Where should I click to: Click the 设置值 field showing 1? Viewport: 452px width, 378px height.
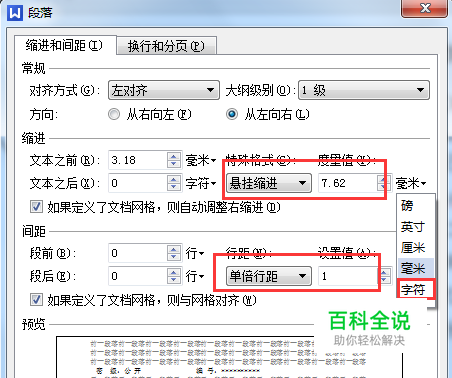[x=348, y=276]
